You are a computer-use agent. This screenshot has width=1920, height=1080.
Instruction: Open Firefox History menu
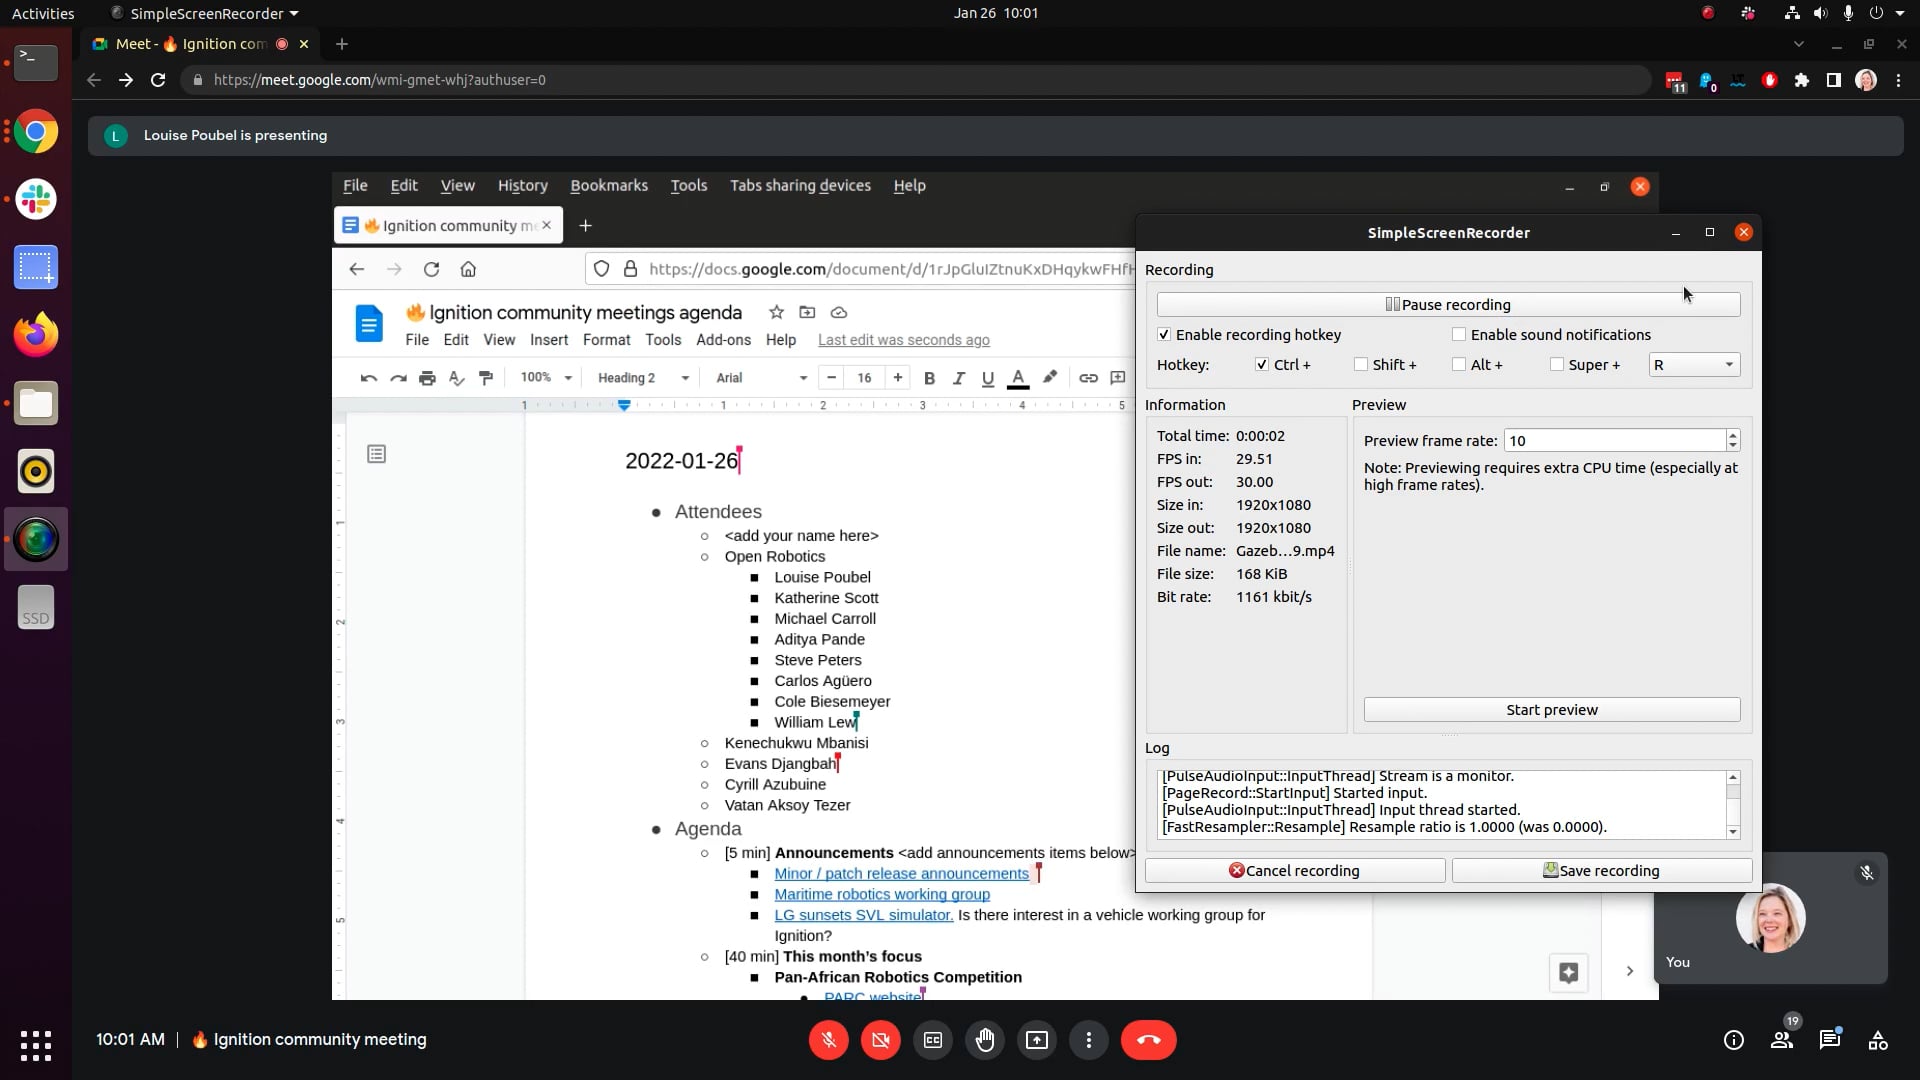coord(523,186)
